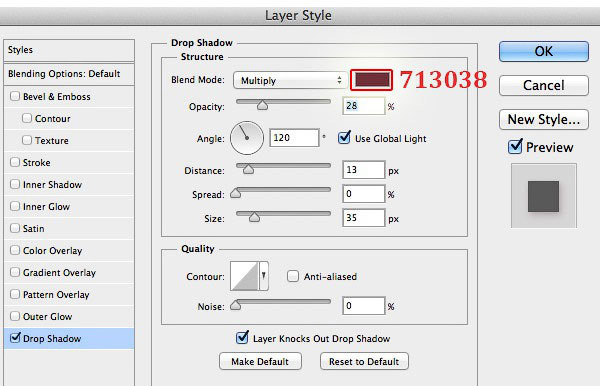Enable Anti-aliased checkbox
The width and height of the screenshot is (600, 386).
tap(293, 276)
